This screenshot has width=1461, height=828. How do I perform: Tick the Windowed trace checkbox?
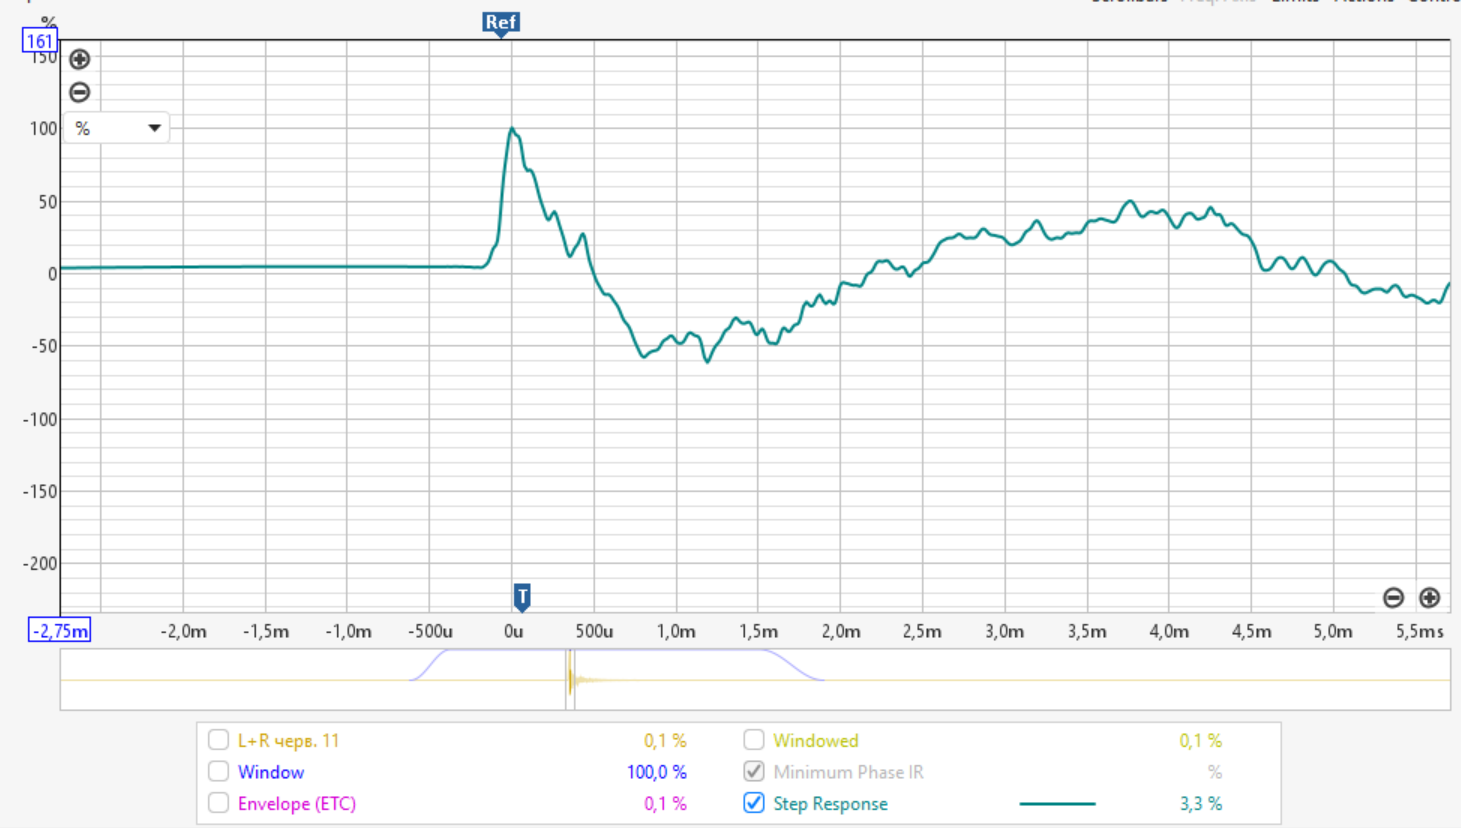754,740
